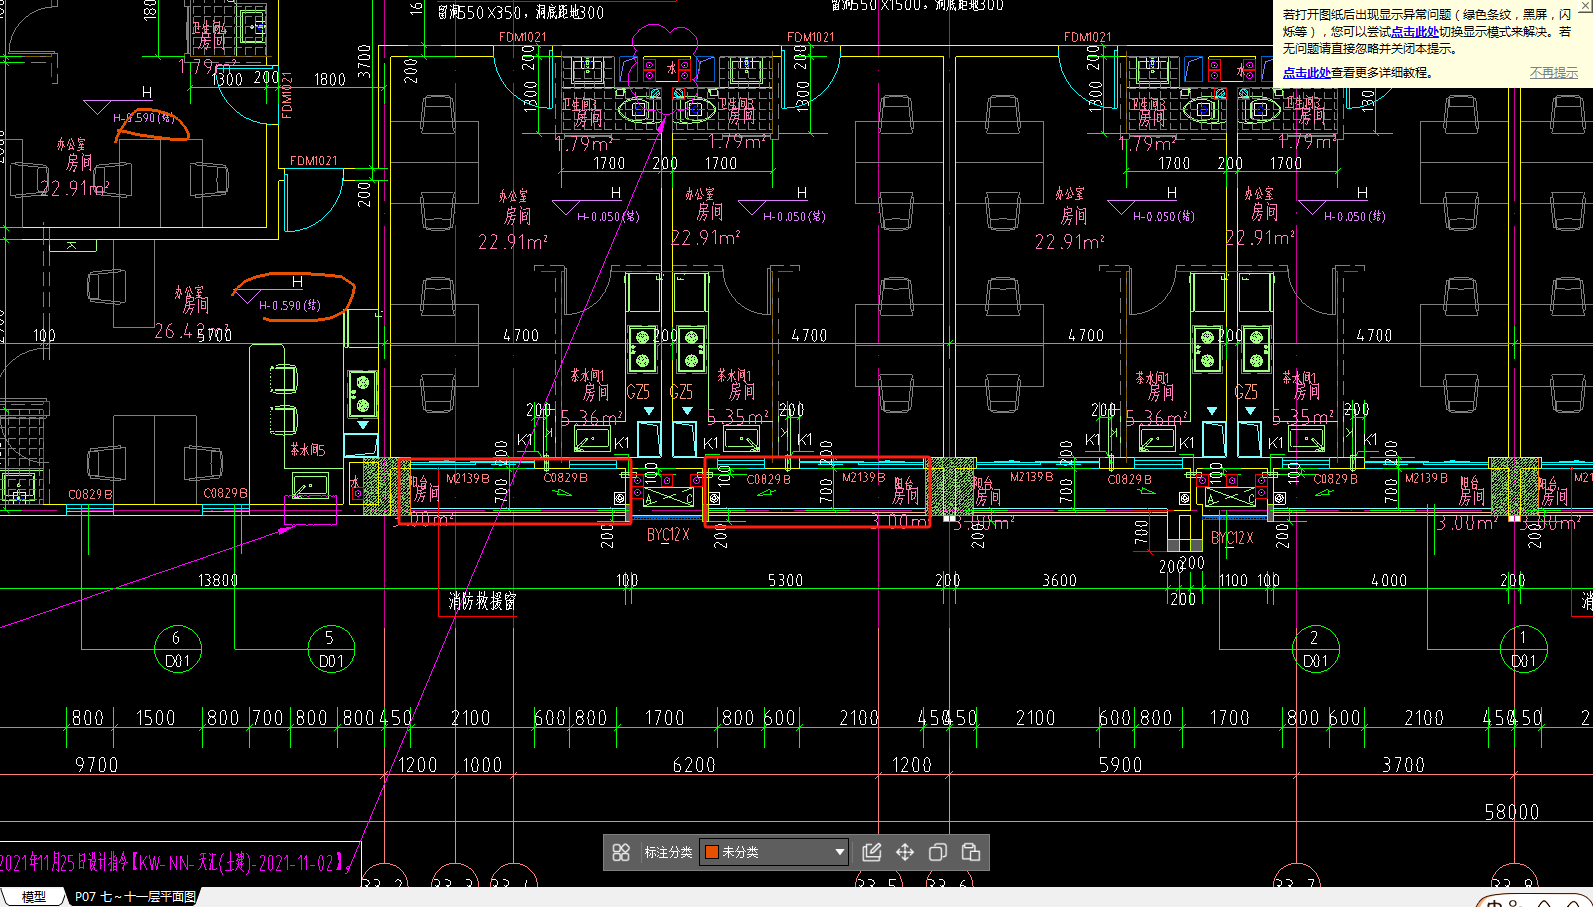Viewport: 1593px width, 907px height.
Task: Click grid bubble 2 D01
Action: [x=1314, y=649]
